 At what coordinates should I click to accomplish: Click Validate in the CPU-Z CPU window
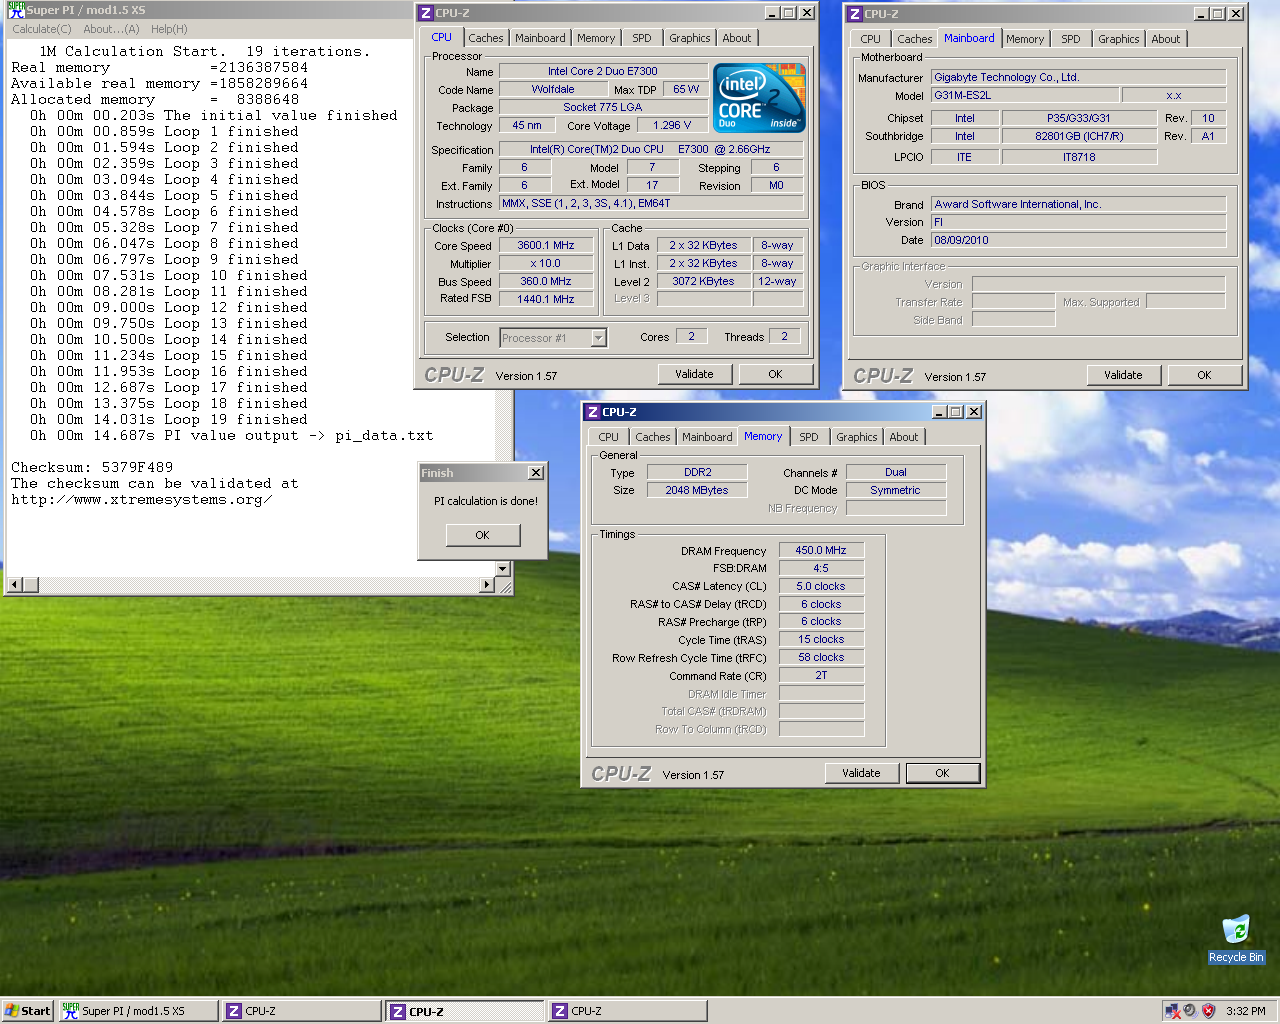695,374
